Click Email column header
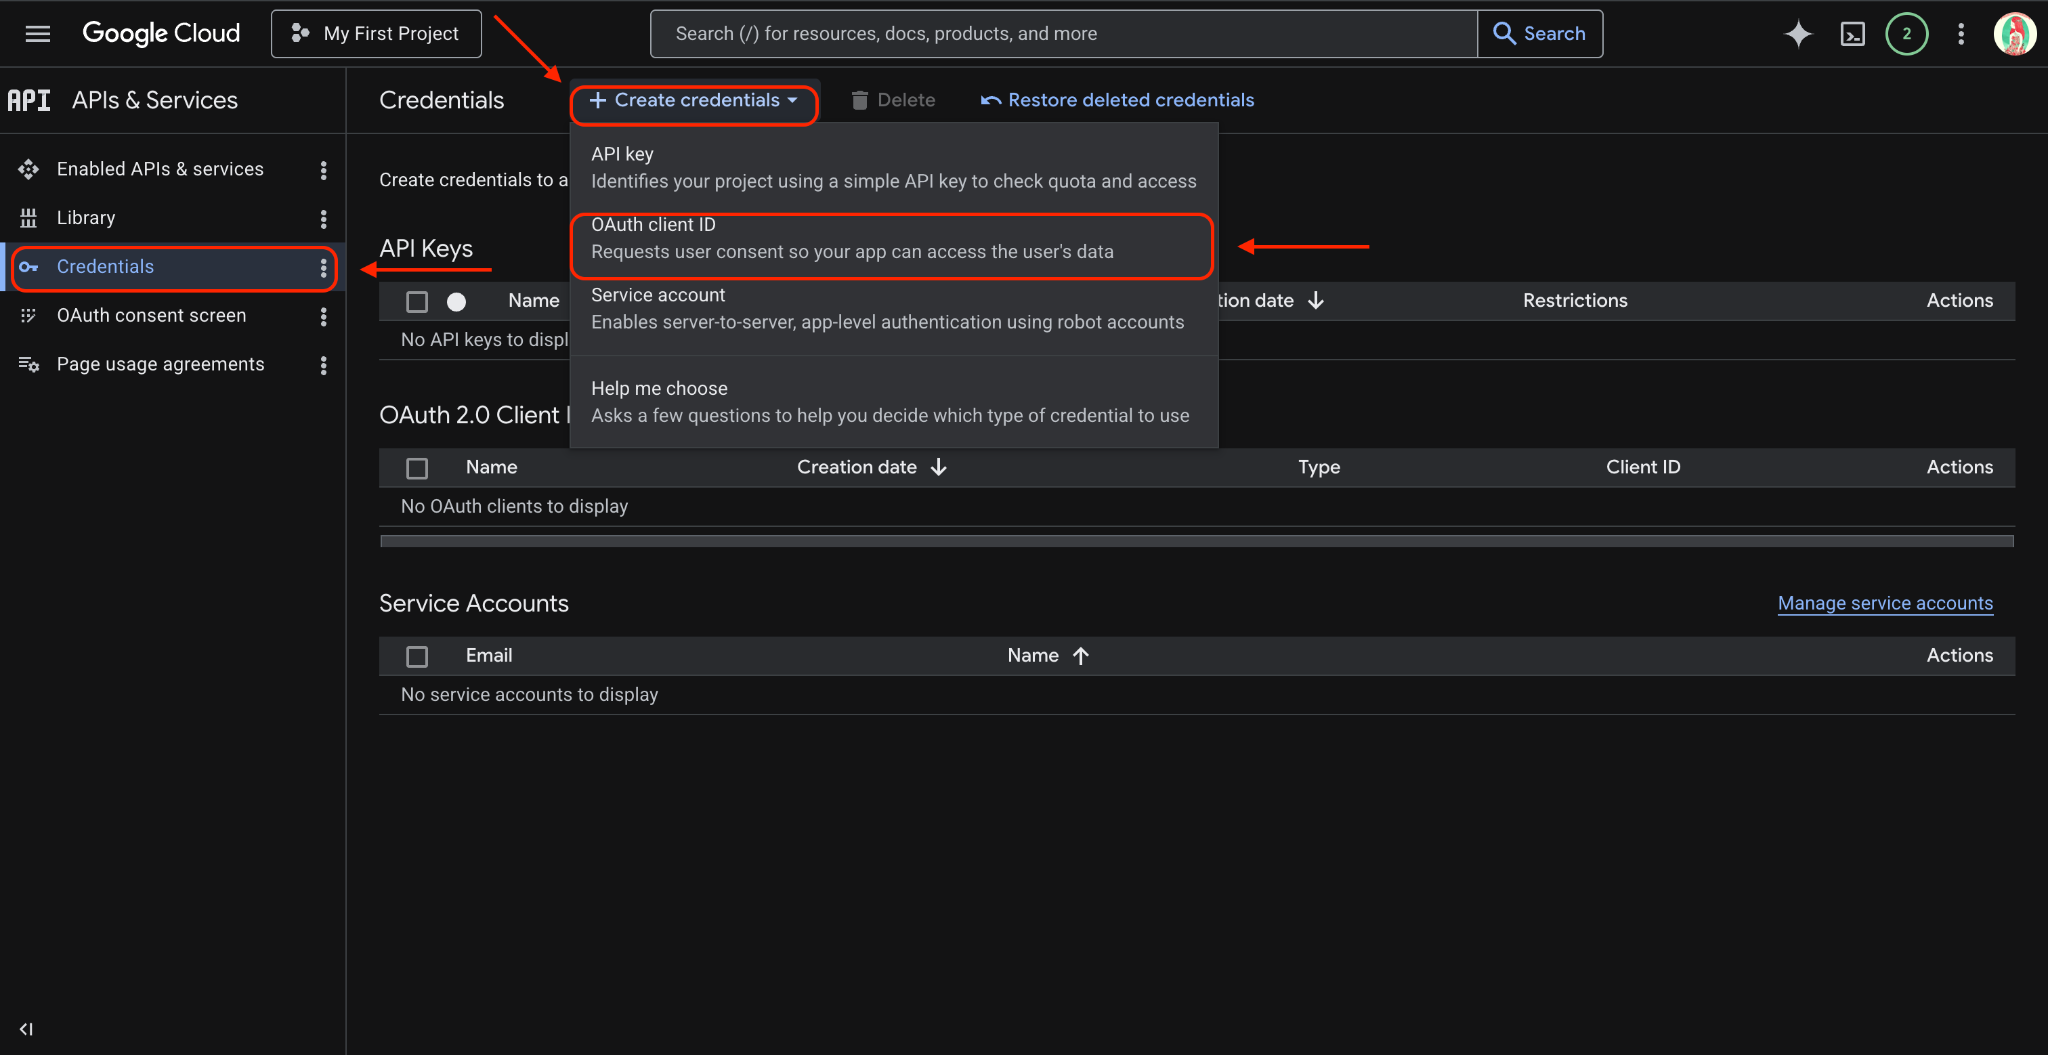The image size is (2048, 1055). click(x=489, y=655)
